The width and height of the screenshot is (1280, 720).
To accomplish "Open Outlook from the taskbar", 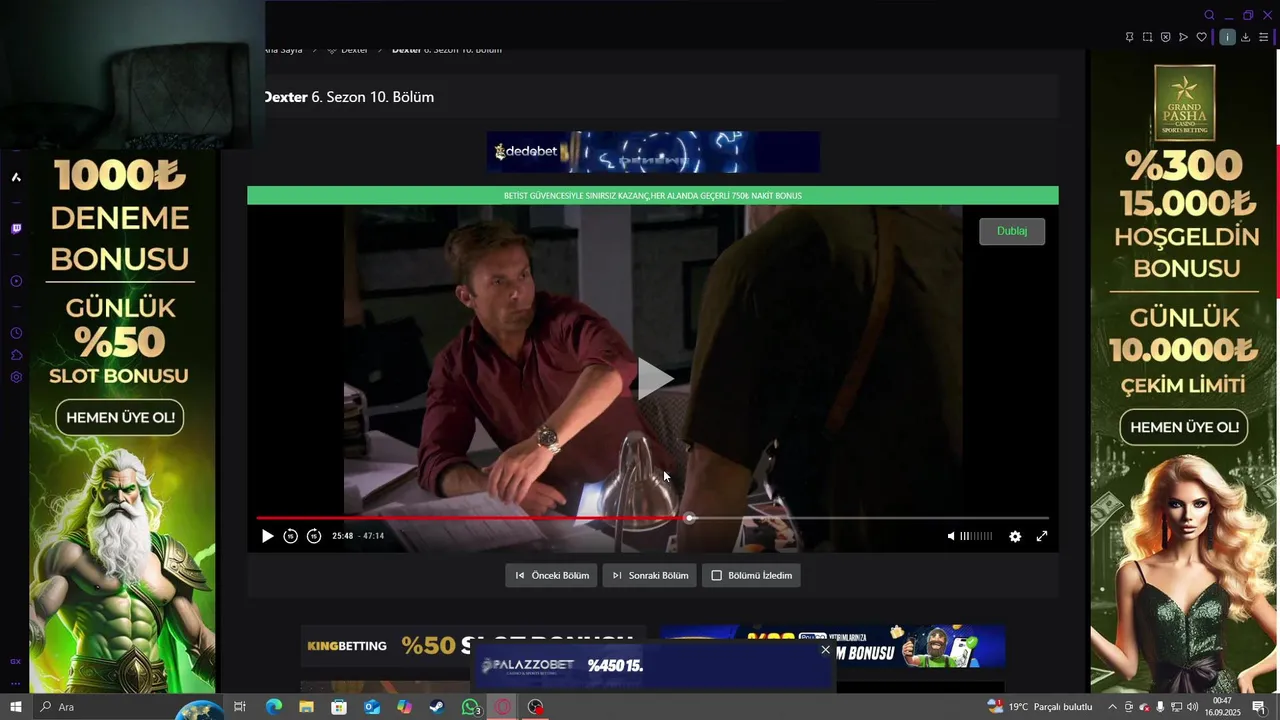I will (x=372, y=707).
